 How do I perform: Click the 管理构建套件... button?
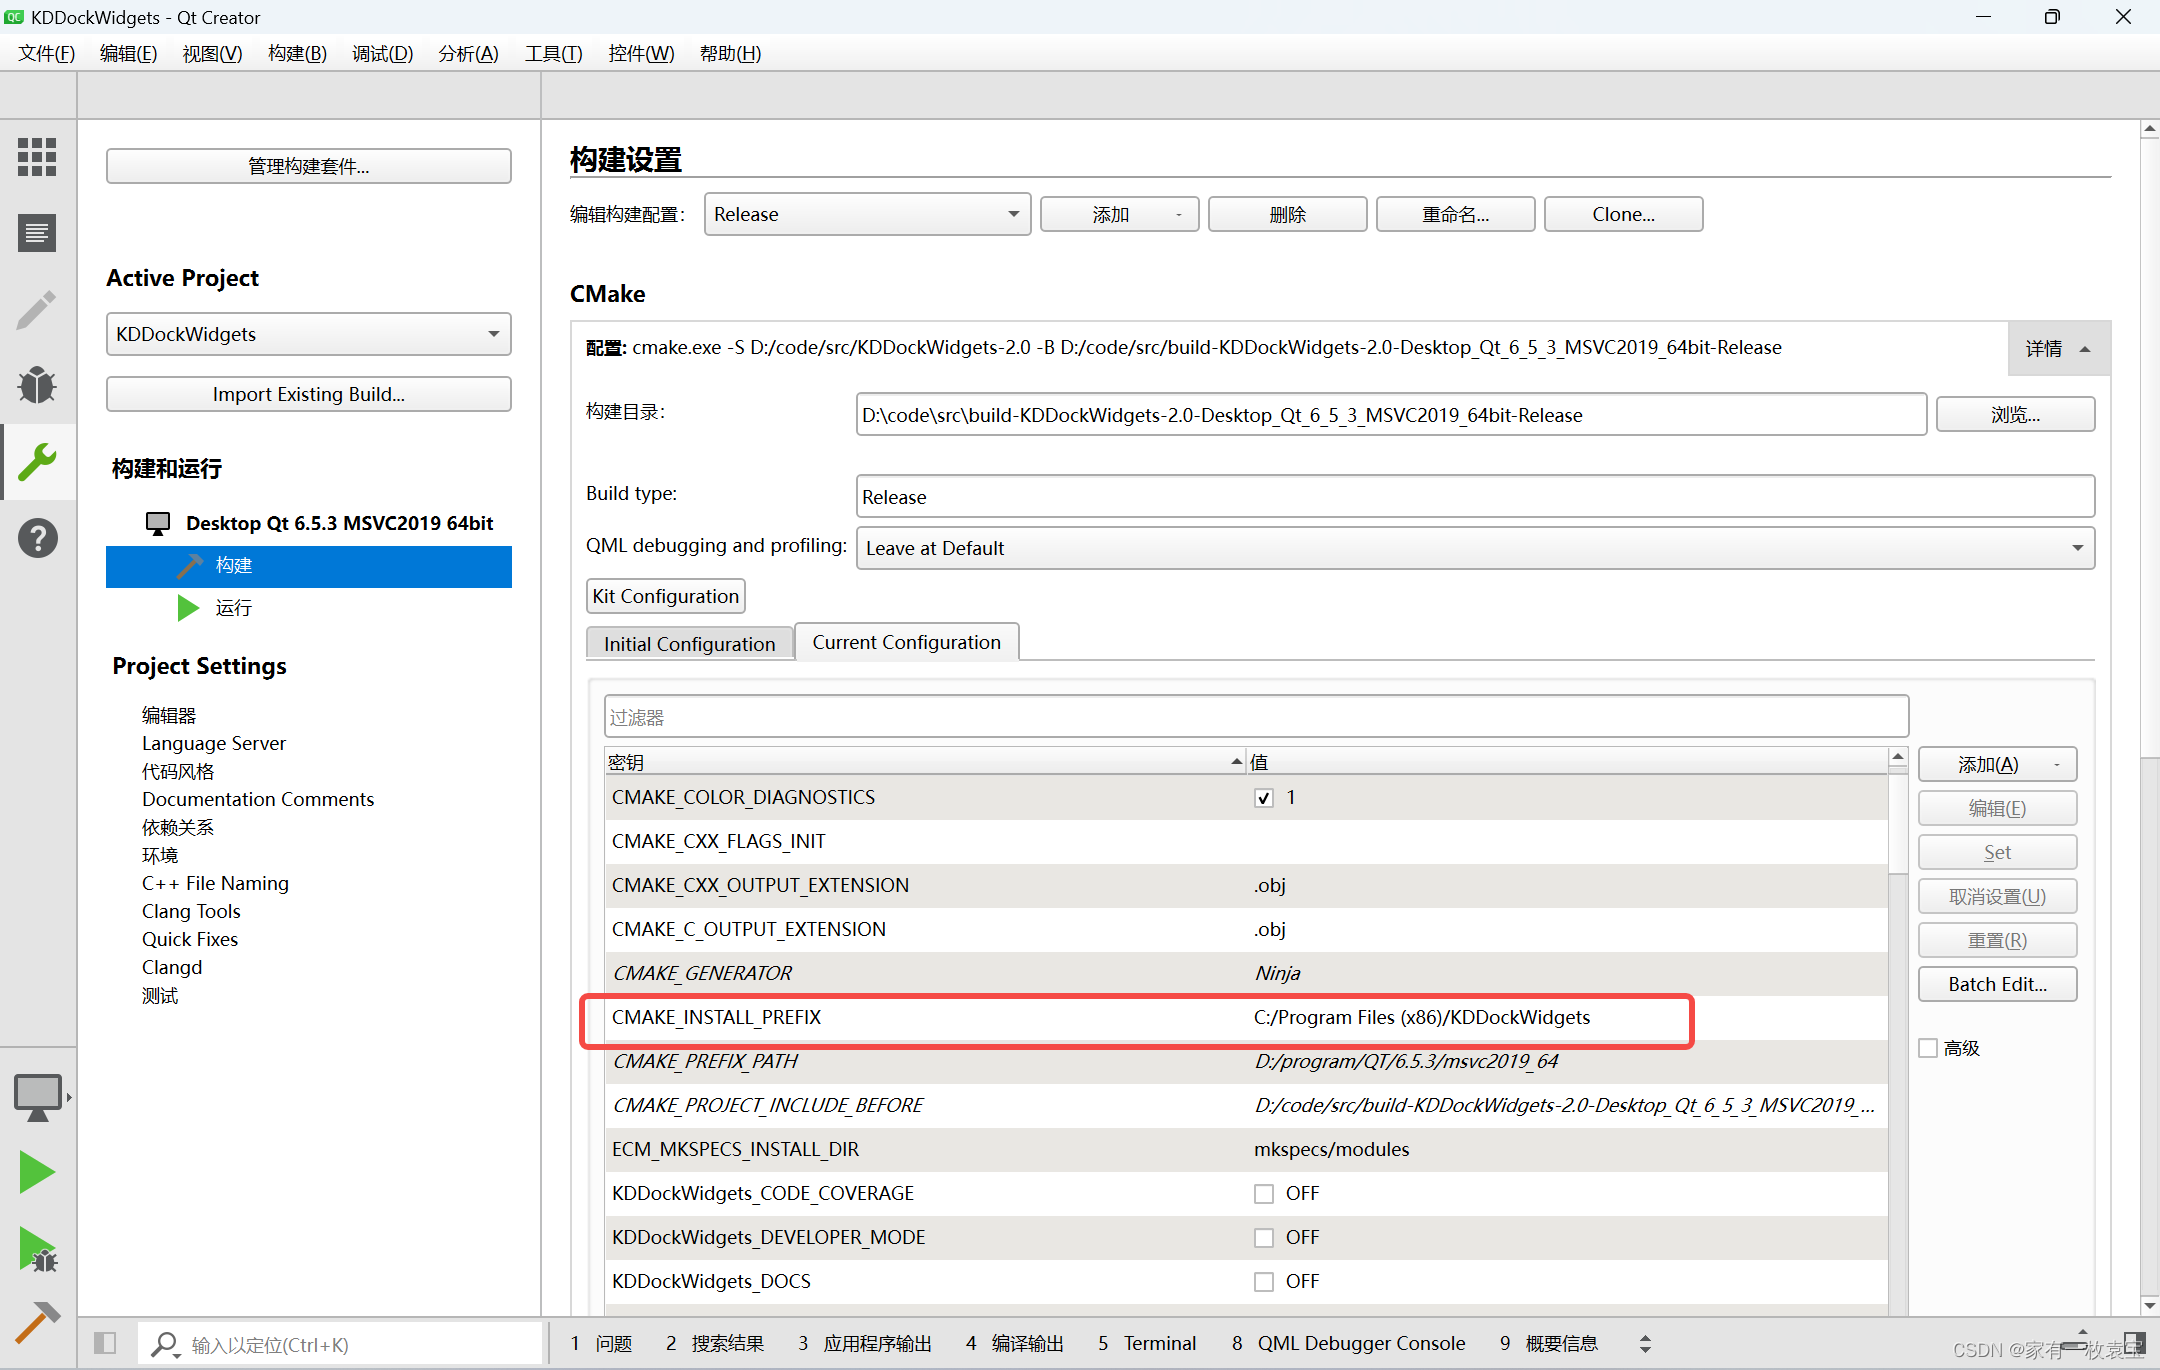point(308,166)
